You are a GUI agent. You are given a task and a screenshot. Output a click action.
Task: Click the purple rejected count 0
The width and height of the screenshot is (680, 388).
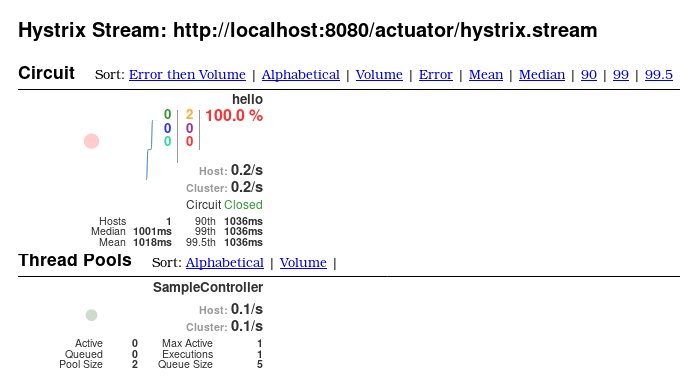[190, 128]
